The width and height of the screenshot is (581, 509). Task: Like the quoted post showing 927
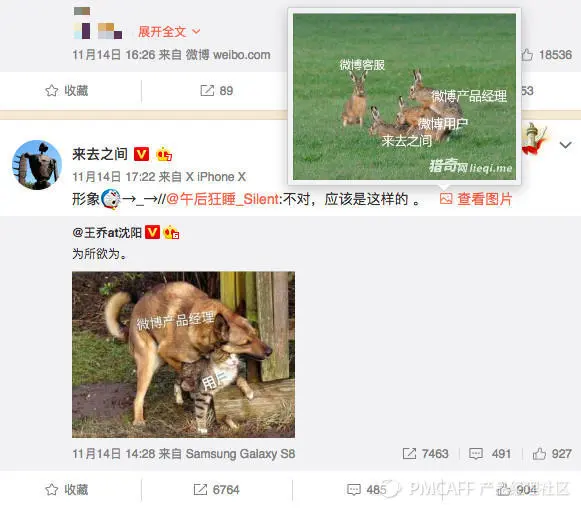tap(552, 453)
